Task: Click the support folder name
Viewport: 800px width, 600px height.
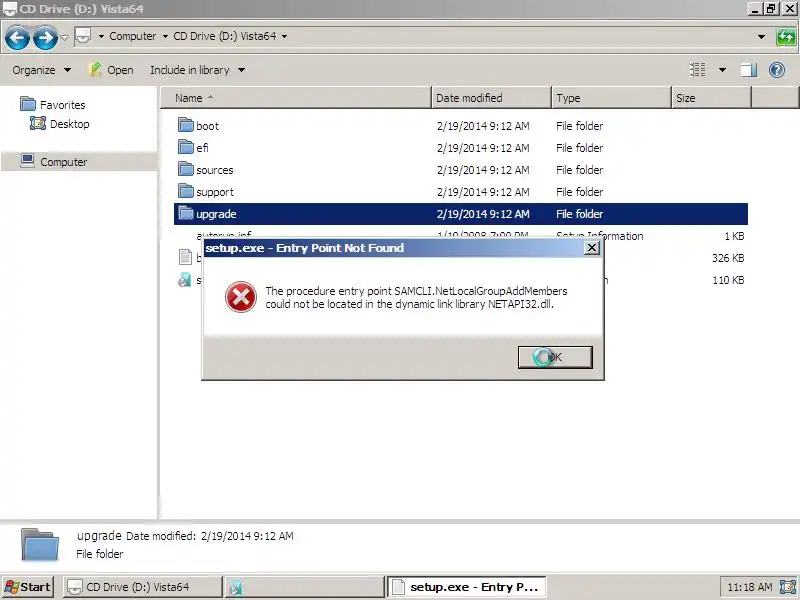Action: pos(215,192)
